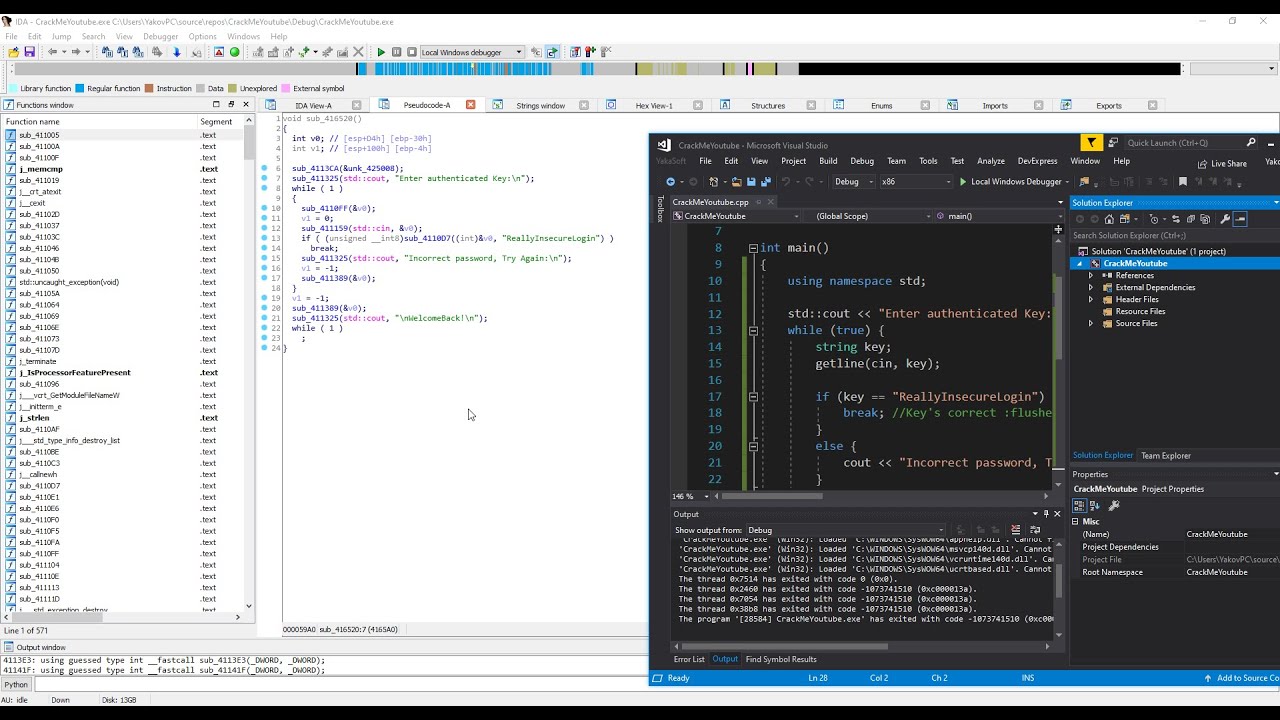The image size is (1280, 720).
Task: Click the IDA navigation band overview
Action: pos(597,69)
